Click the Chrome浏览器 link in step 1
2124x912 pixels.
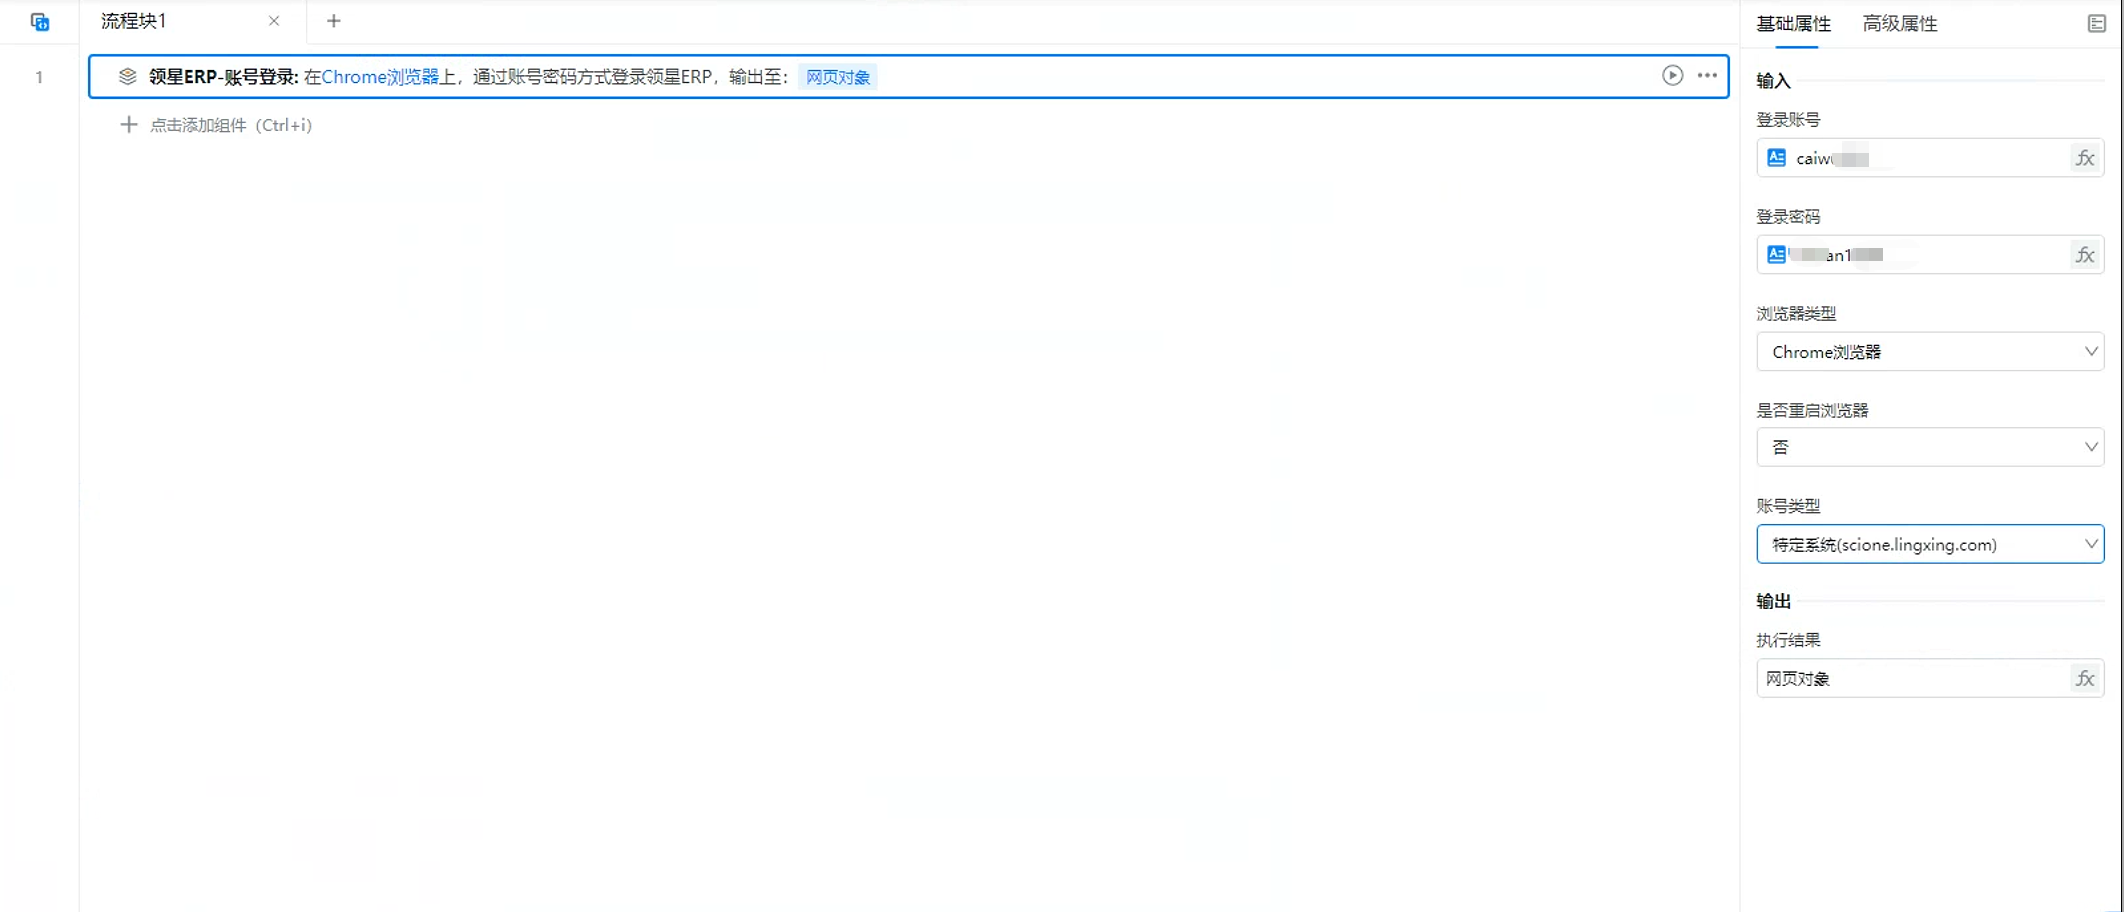coord(380,77)
